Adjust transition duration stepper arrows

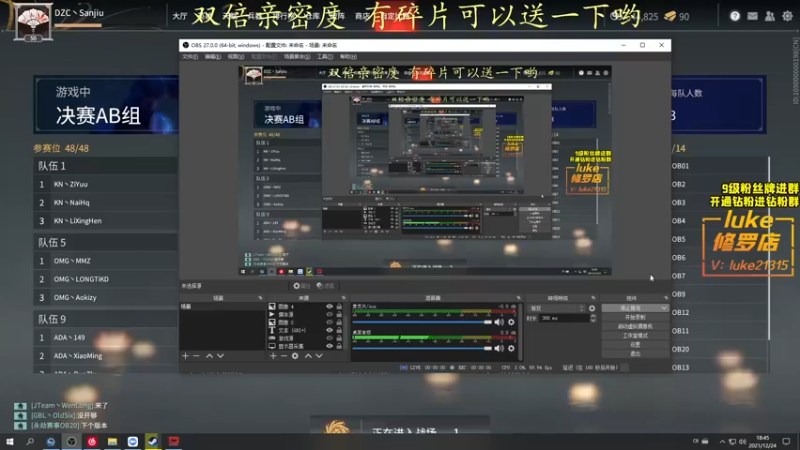(593, 318)
